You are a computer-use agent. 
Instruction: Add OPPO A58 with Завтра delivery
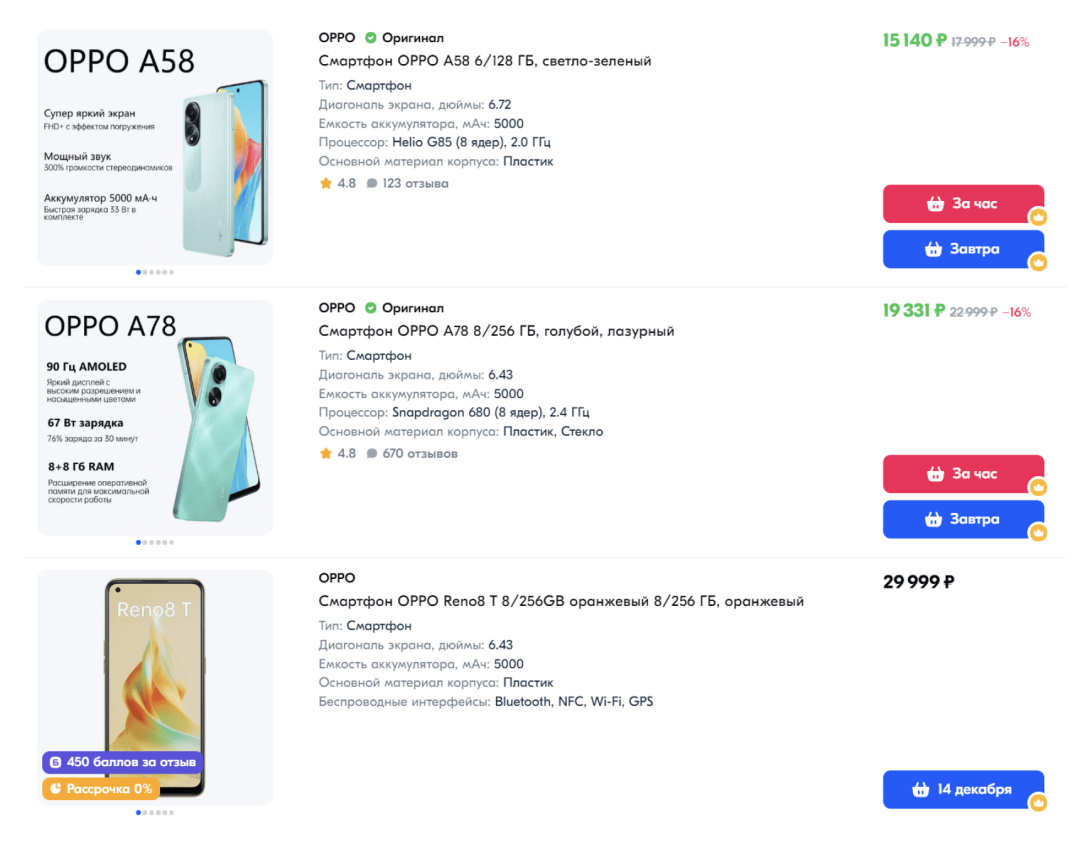[x=962, y=249]
